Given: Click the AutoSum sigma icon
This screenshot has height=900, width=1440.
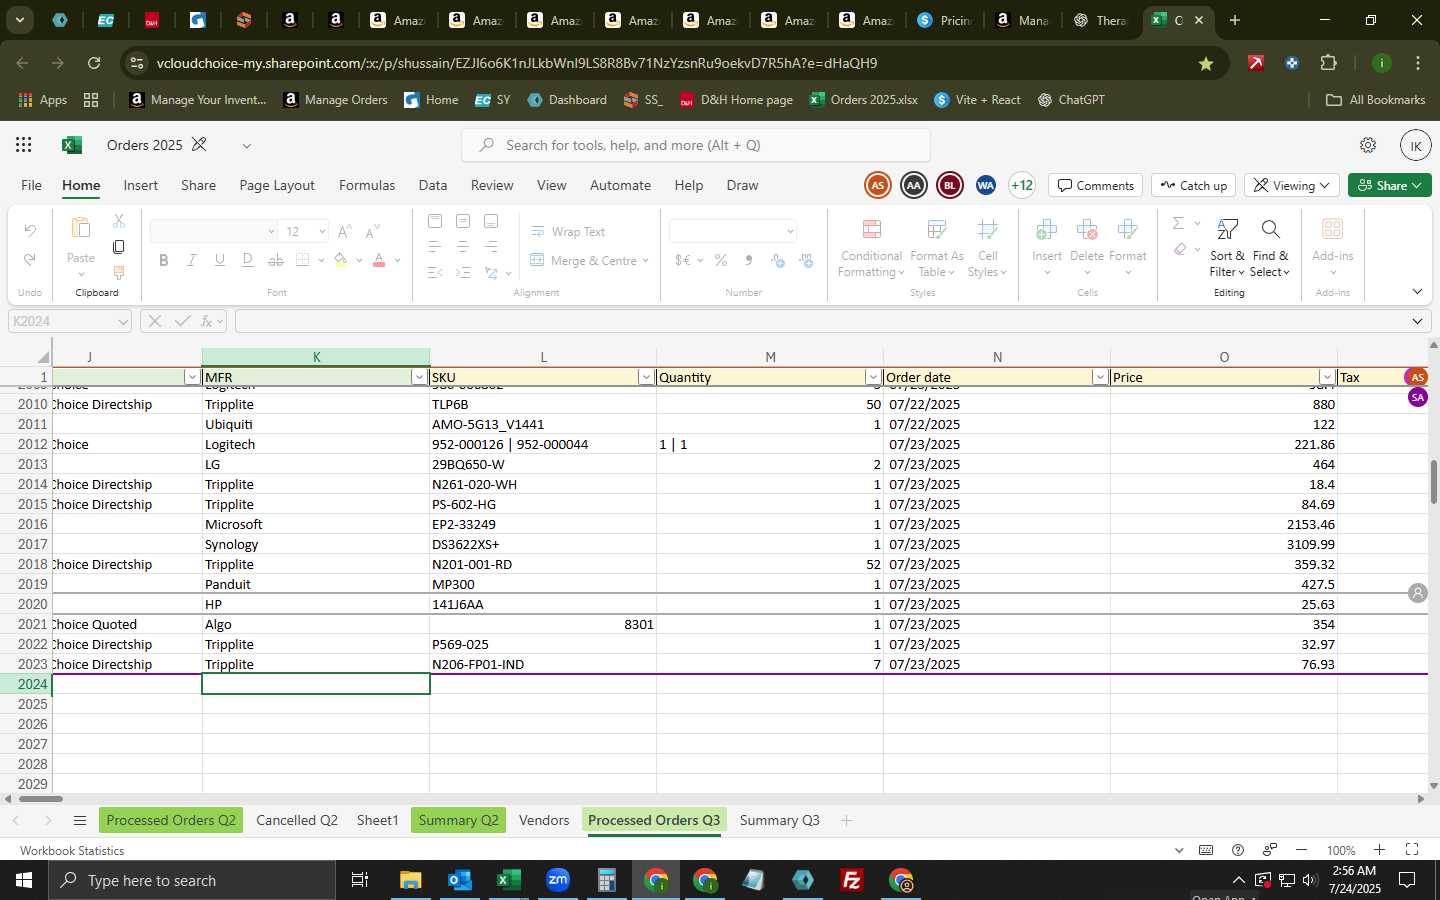Looking at the screenshot, I should (1178, 223).
